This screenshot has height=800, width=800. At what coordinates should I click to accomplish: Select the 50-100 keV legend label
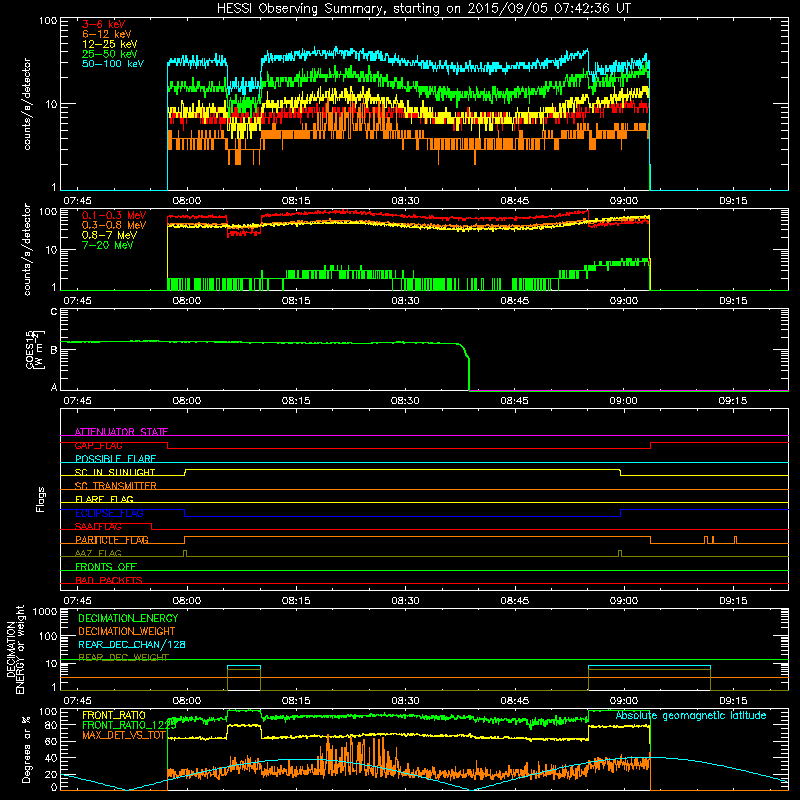[113, 64]
